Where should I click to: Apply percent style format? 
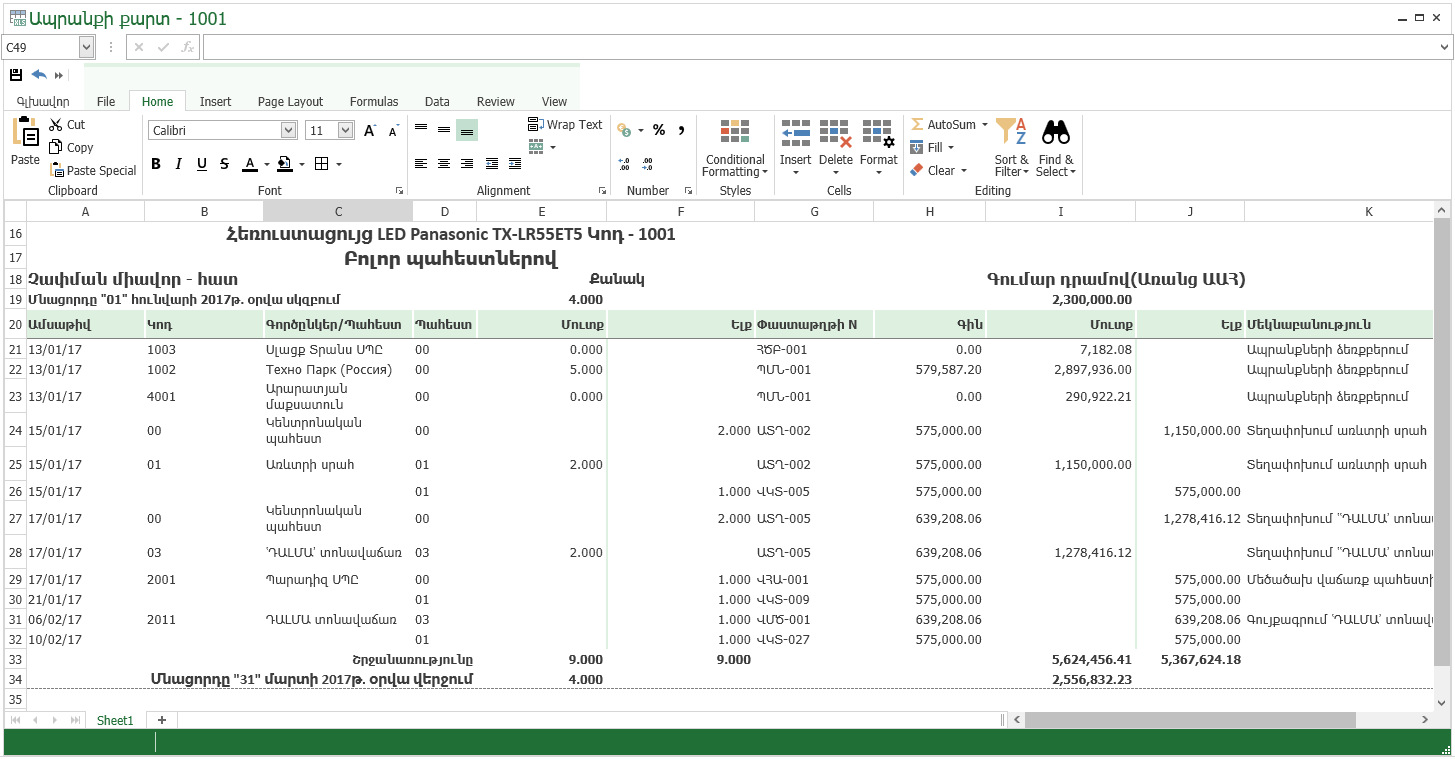[x=659, y=130]
